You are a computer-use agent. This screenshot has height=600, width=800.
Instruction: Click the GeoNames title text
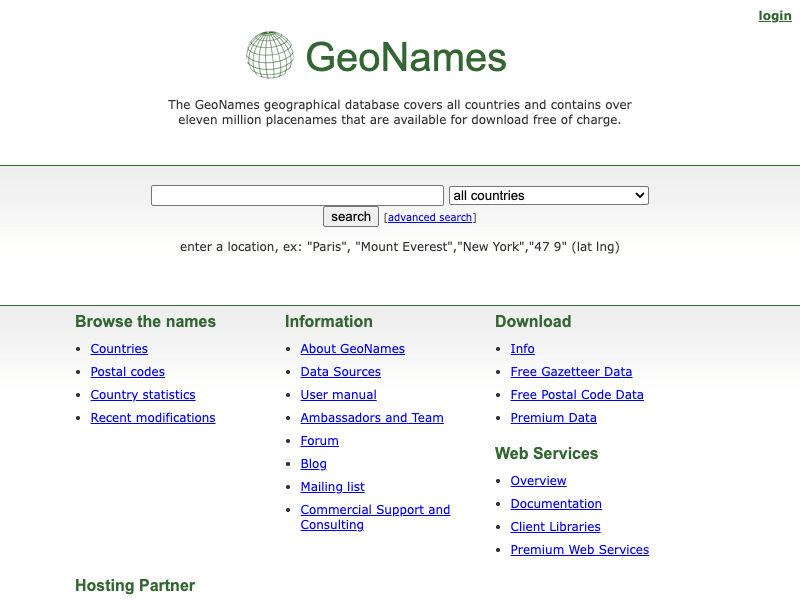point(406,57)
